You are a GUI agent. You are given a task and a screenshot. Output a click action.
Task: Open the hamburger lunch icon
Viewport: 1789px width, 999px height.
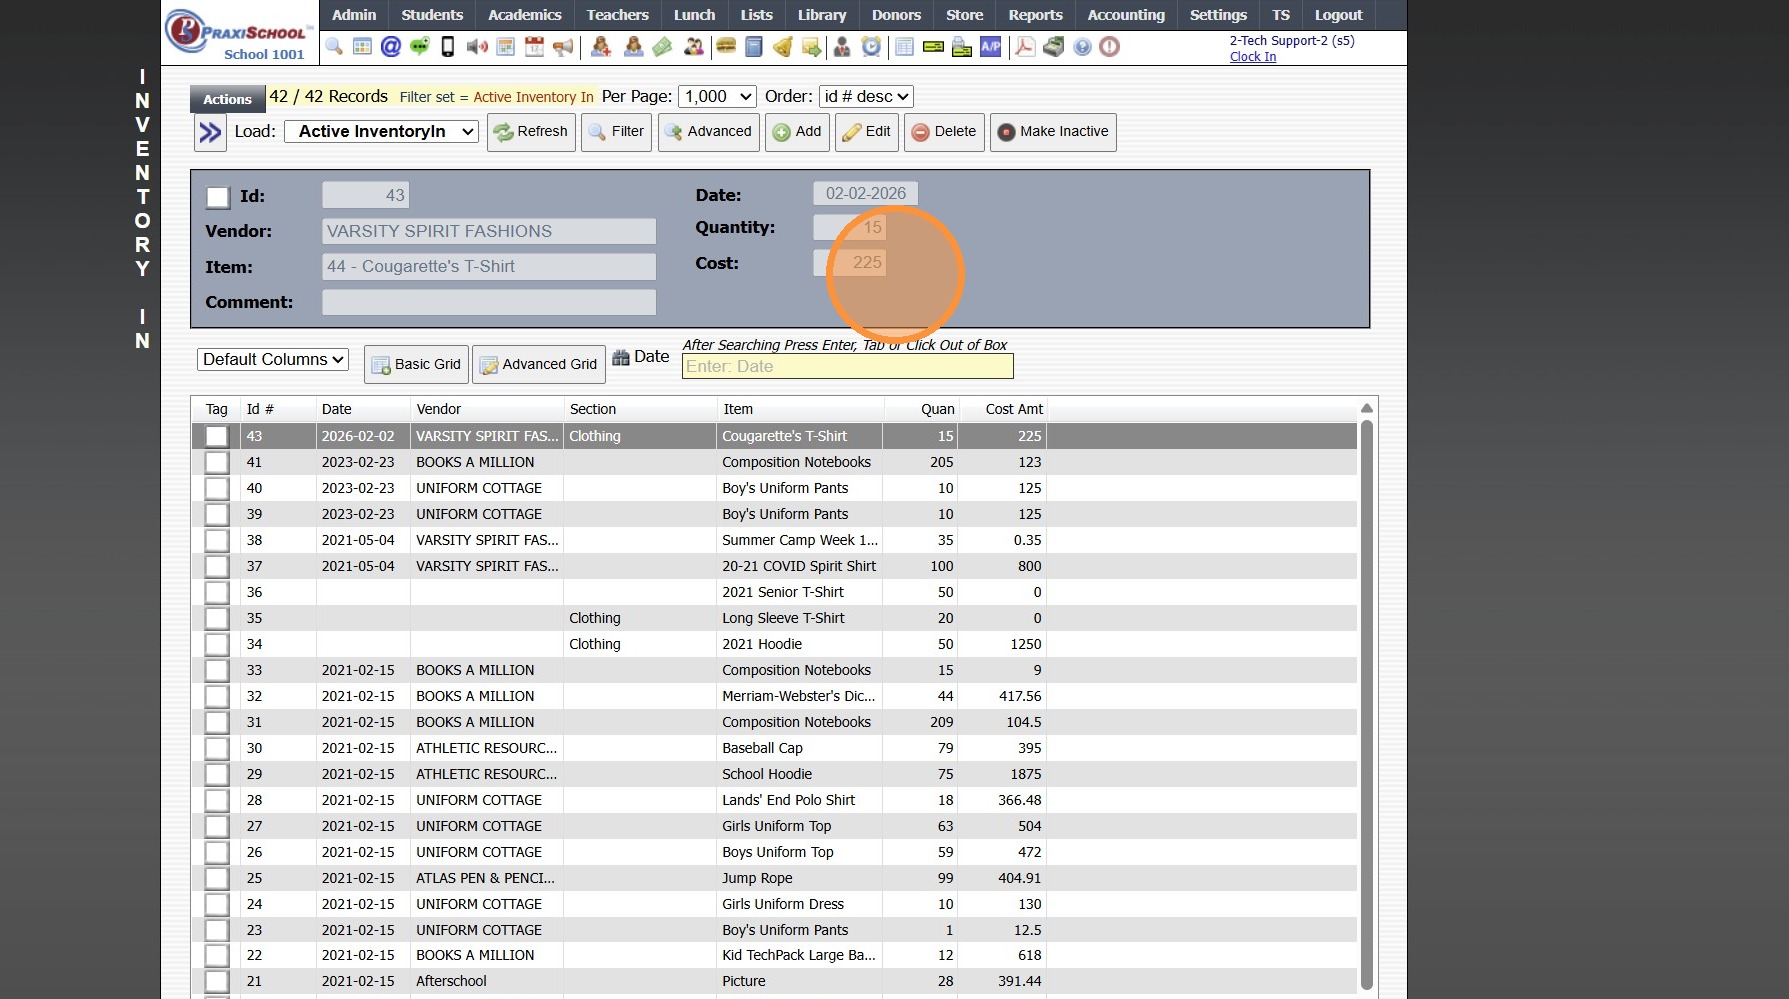[x=726, y=47]
